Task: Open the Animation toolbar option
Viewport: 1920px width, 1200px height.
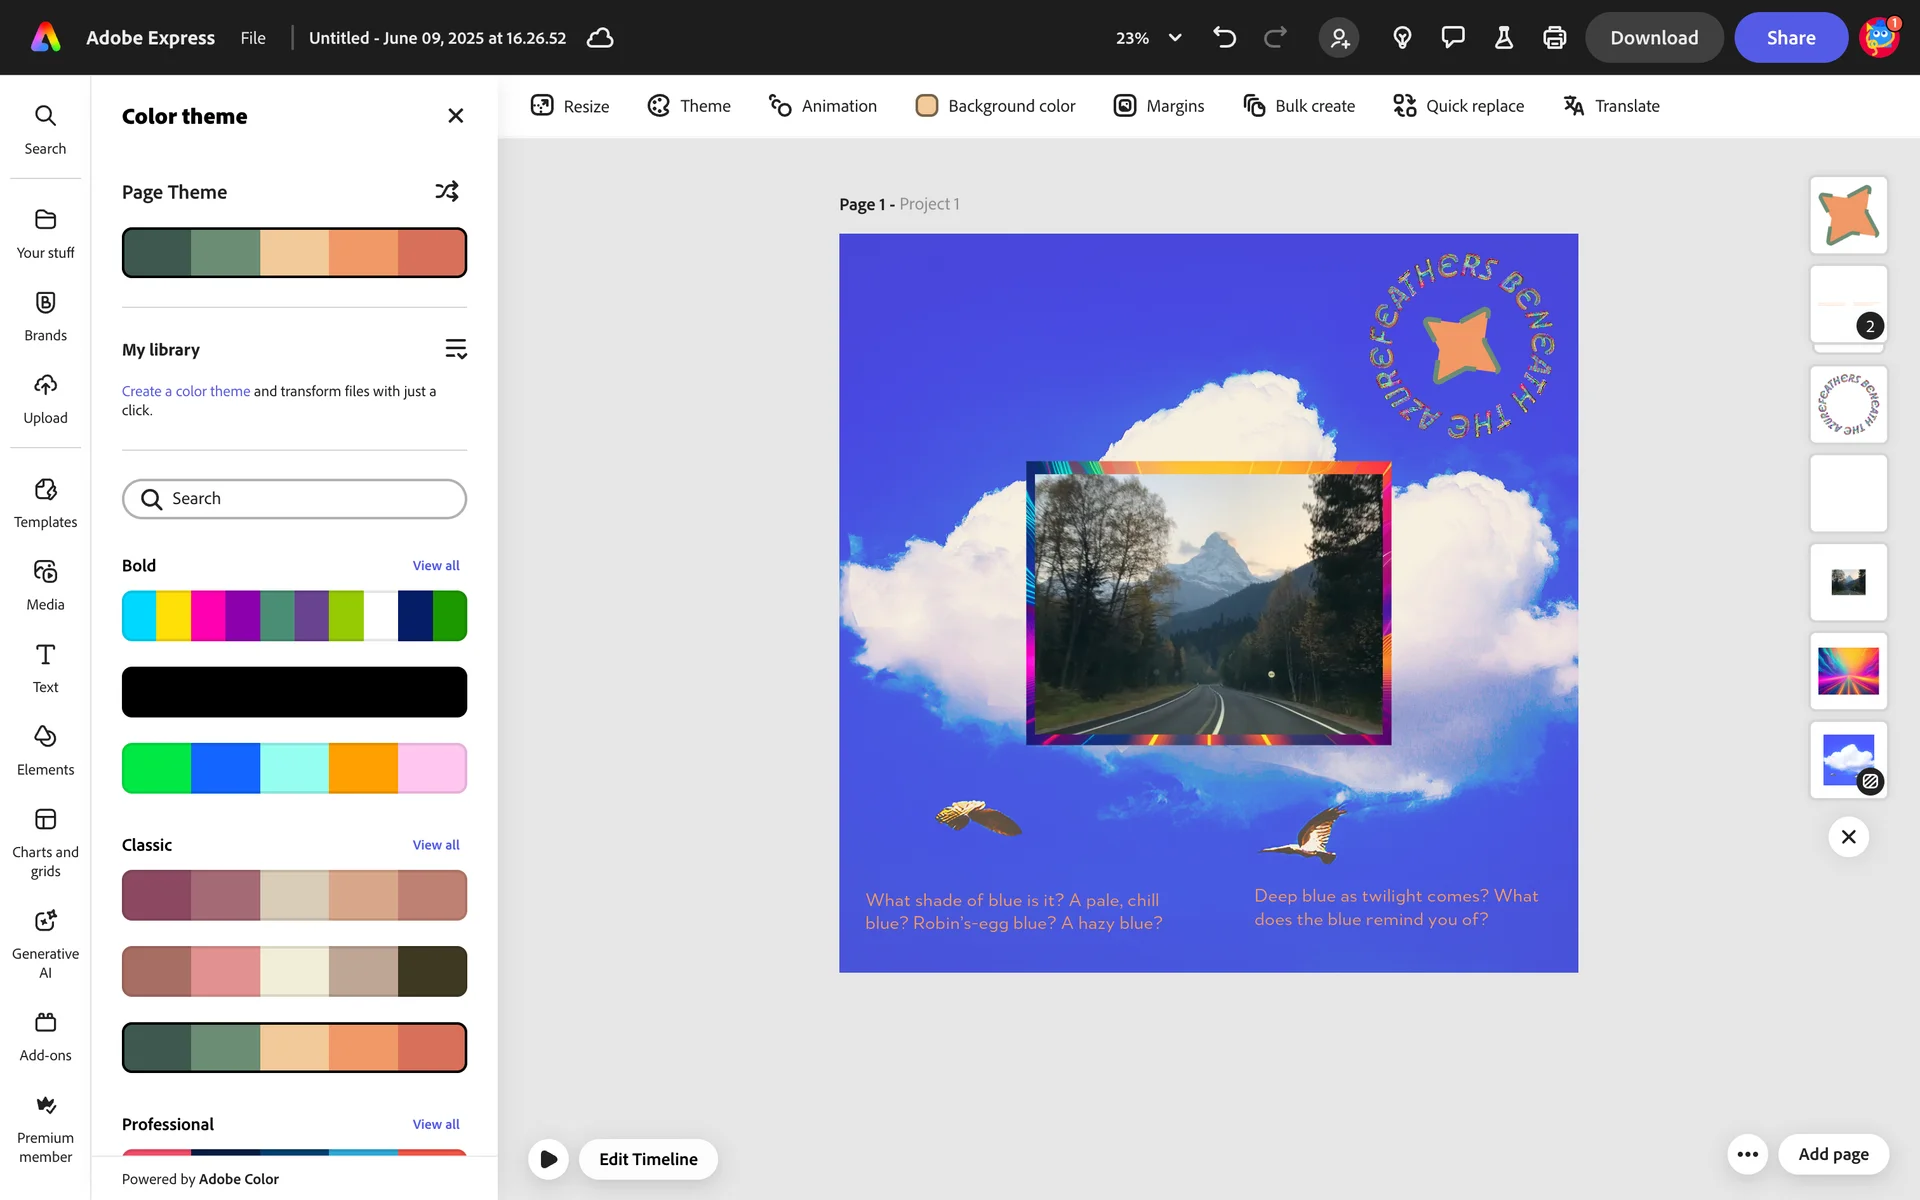Action: (822, 106)
